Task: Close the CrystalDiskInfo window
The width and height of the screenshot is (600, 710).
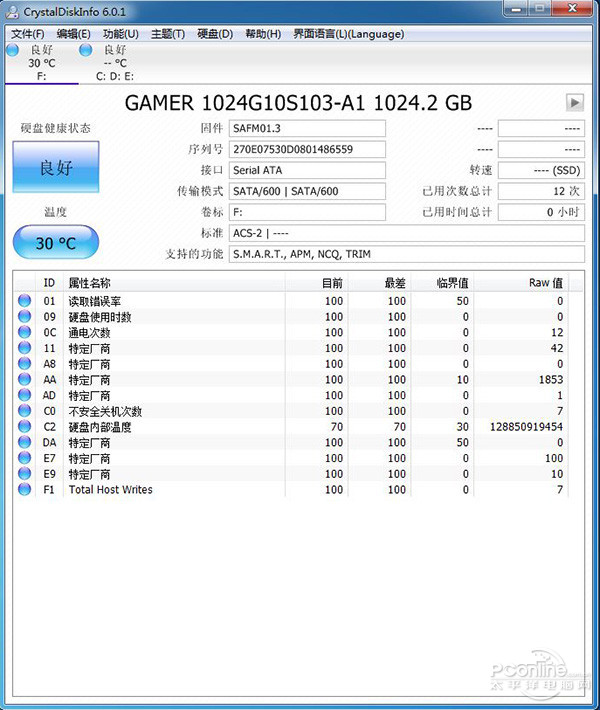Action: click(x=572, y=9)
